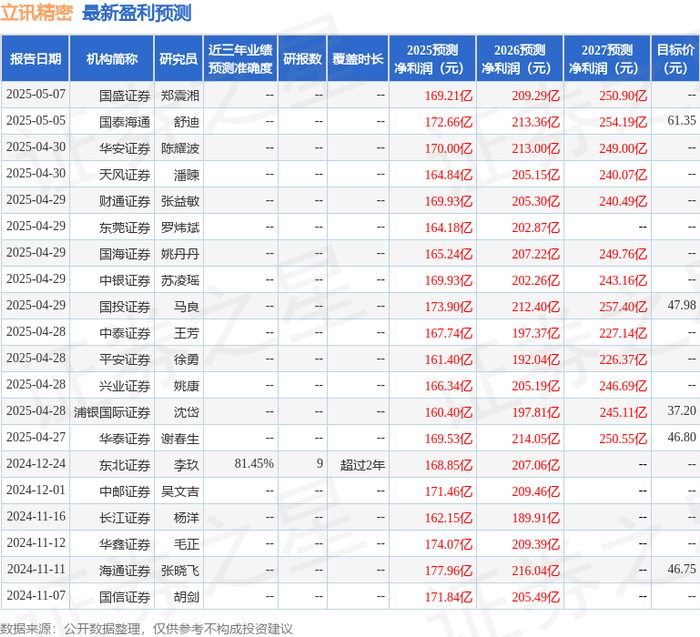Click institution 中邮证券
The height and width of the screenshot is (637, 700).
[125, 491]
